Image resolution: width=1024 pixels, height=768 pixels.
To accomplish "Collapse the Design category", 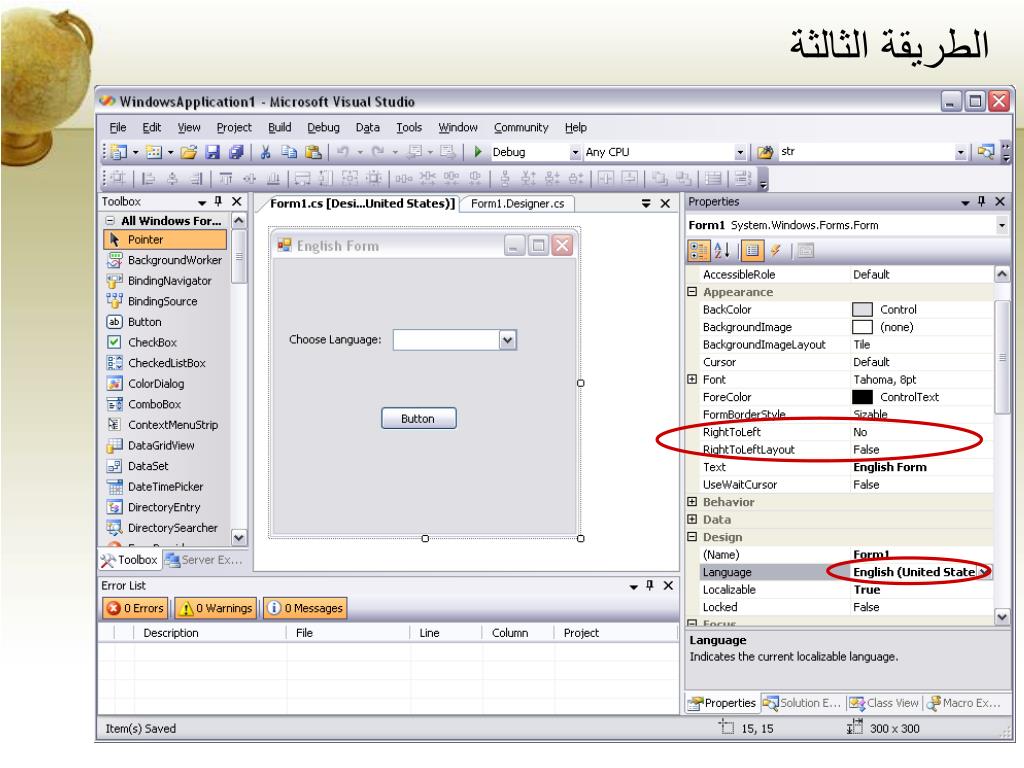I will [x=692, y=537].
